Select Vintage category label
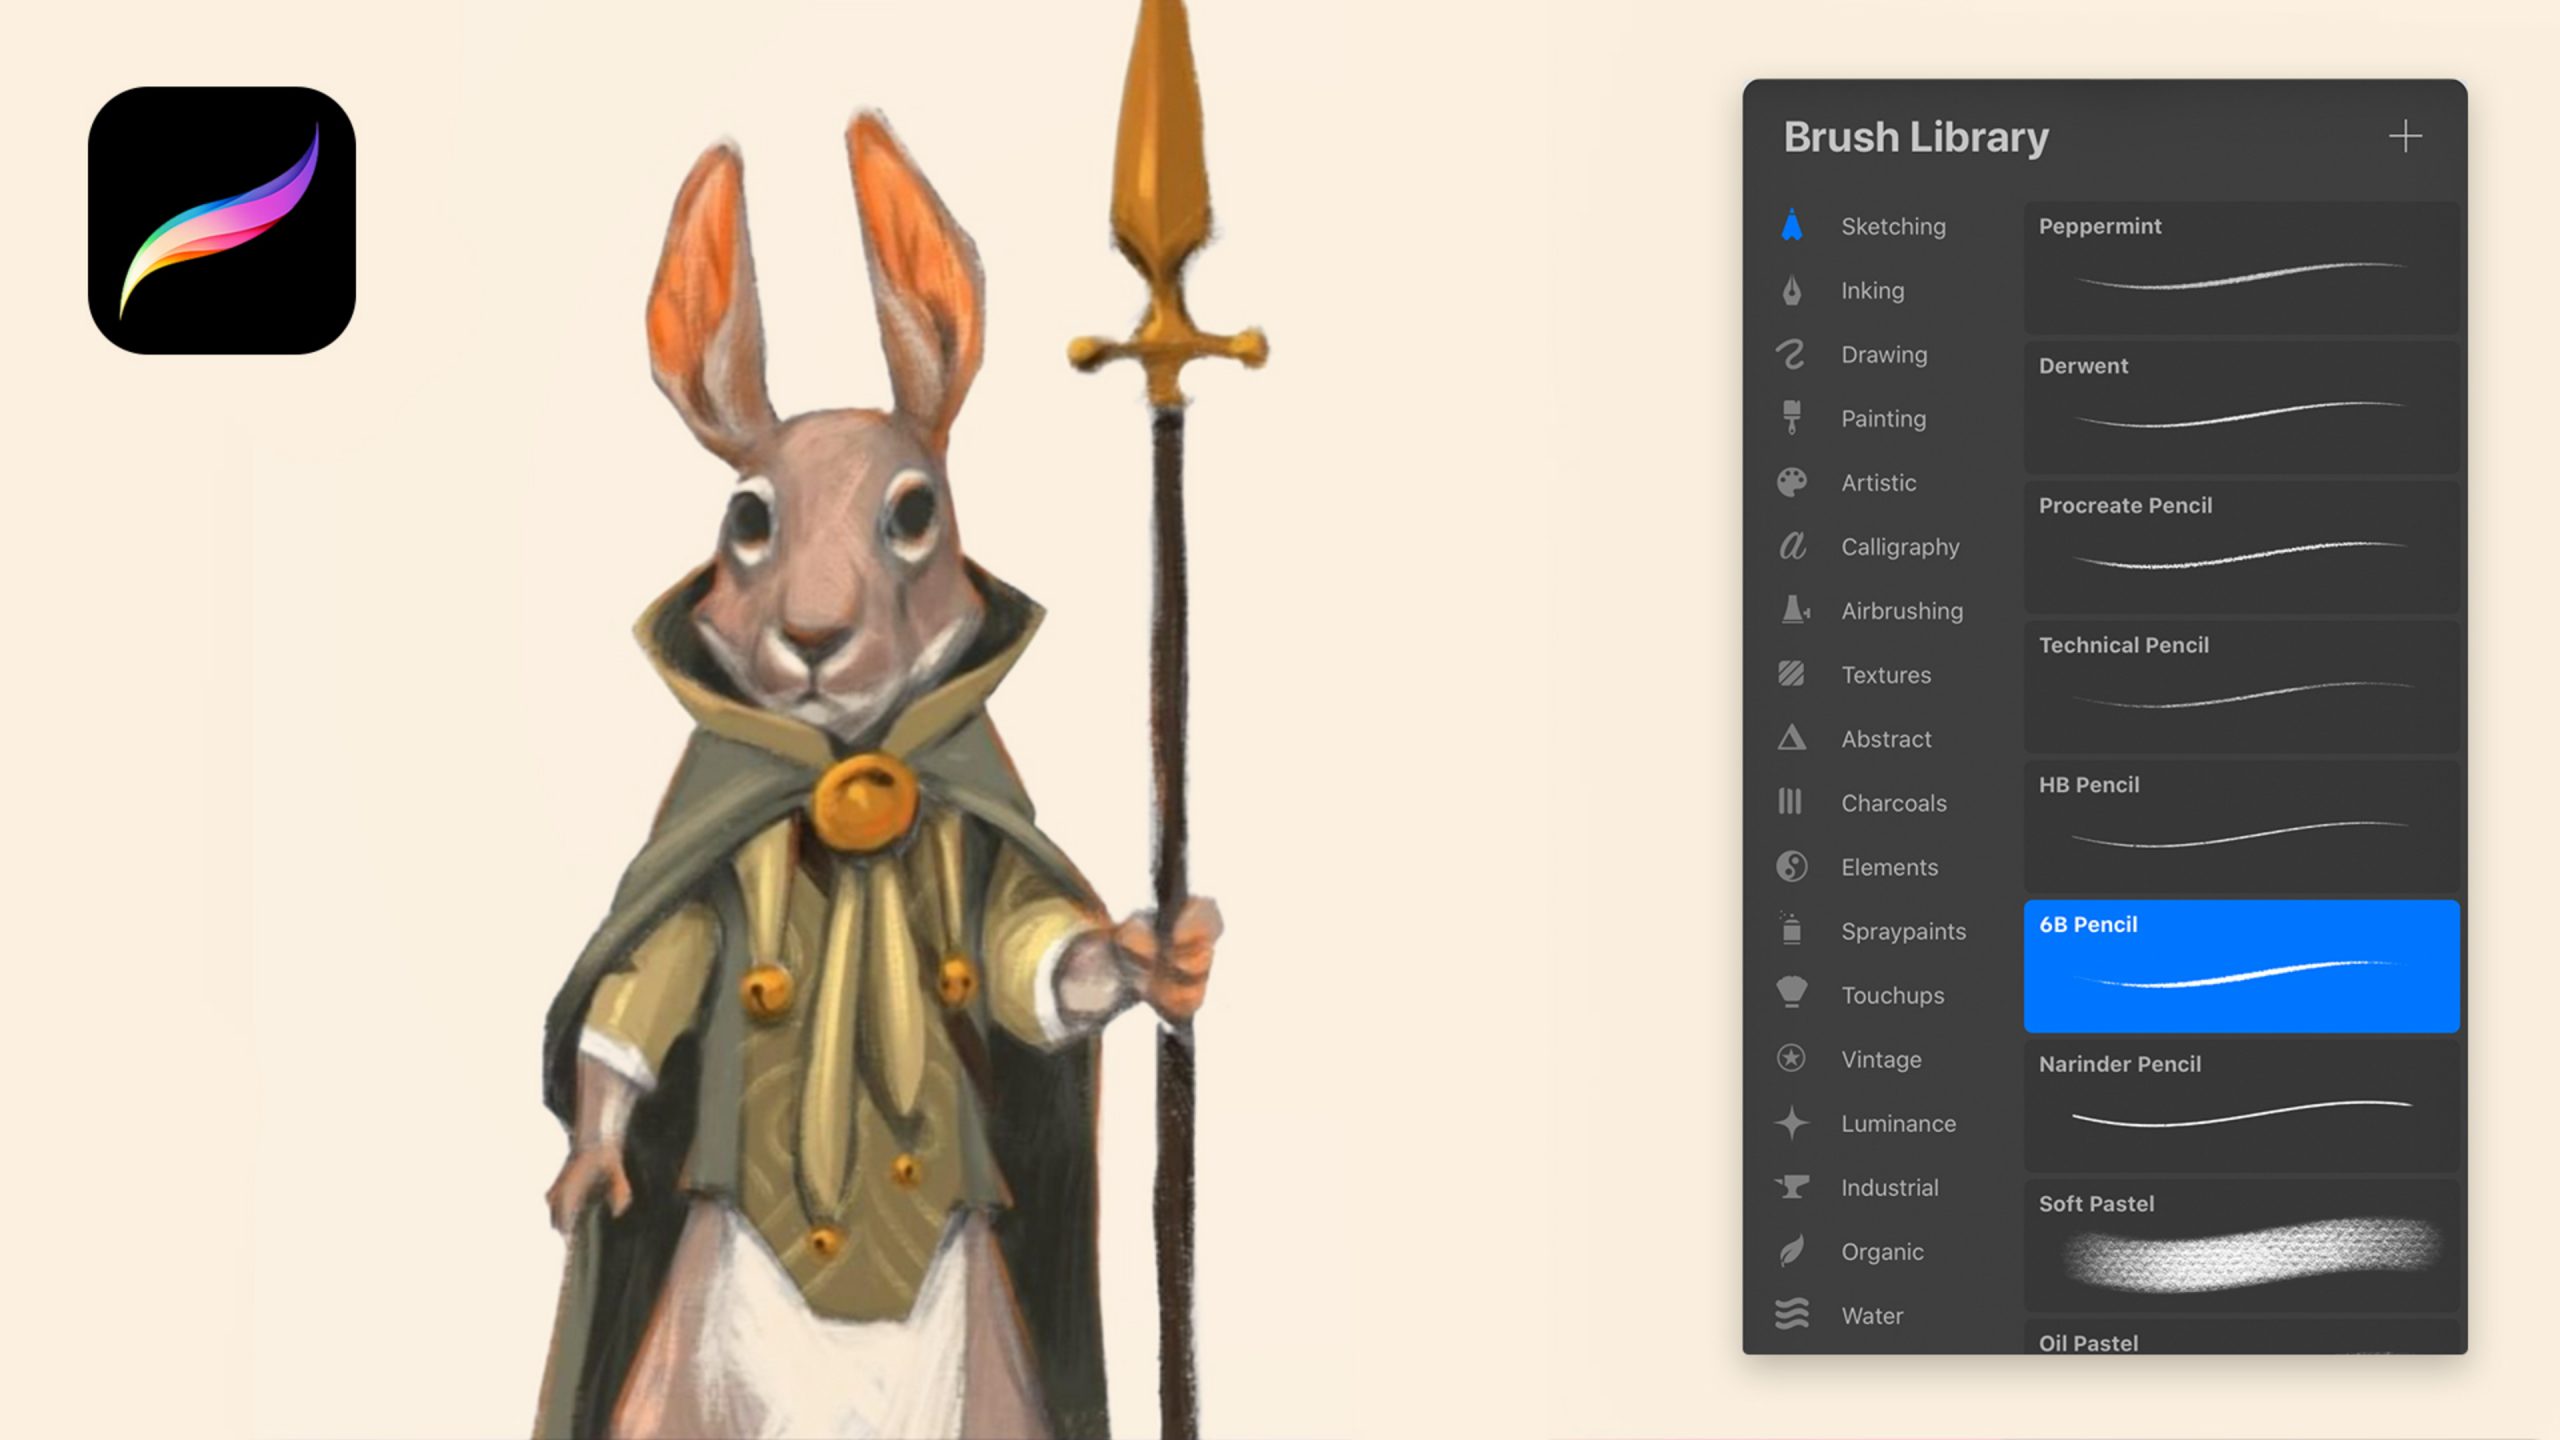 click(x=1881, y=1060)
